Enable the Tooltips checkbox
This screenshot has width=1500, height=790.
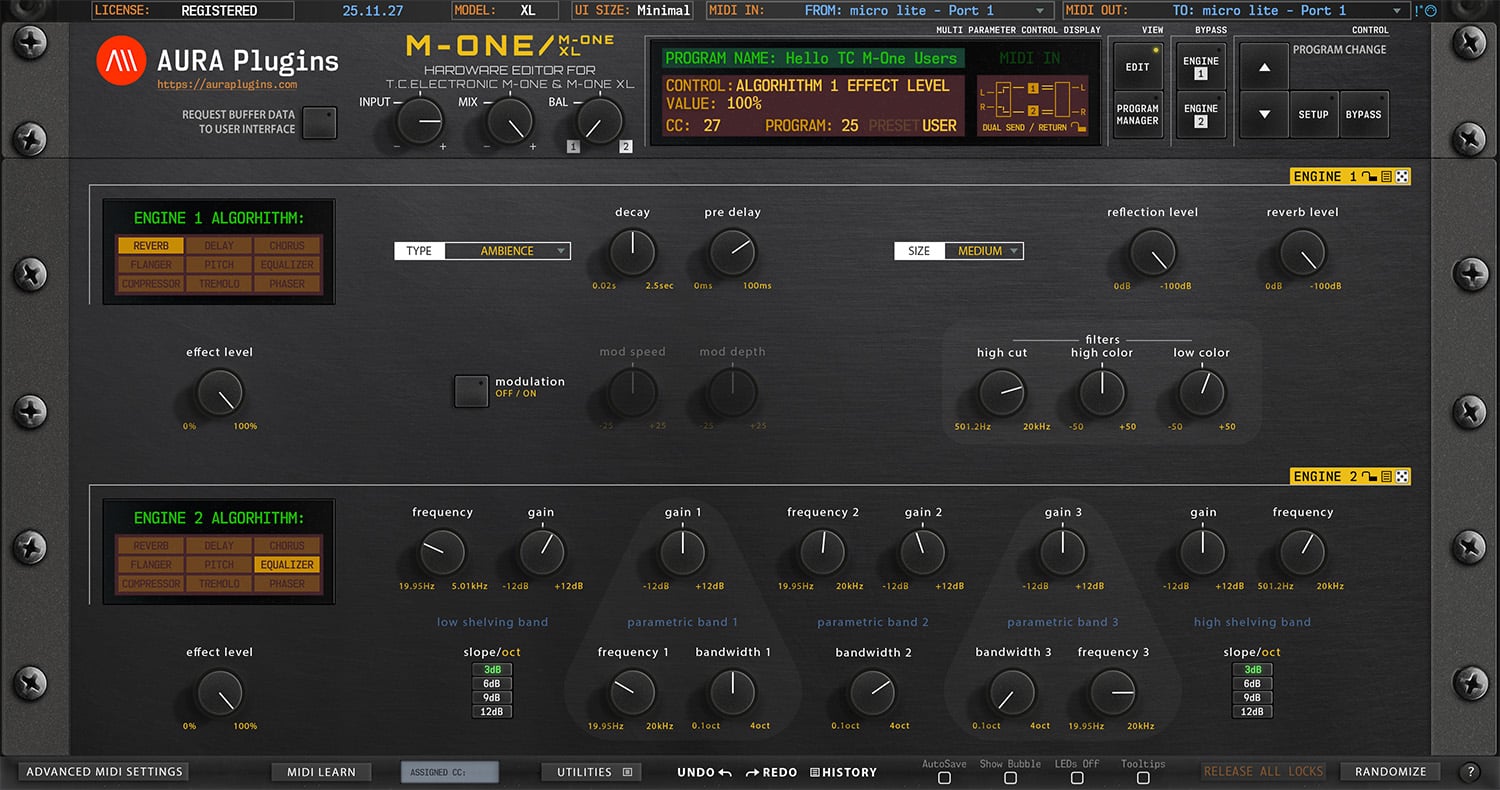coord(1142,778)
